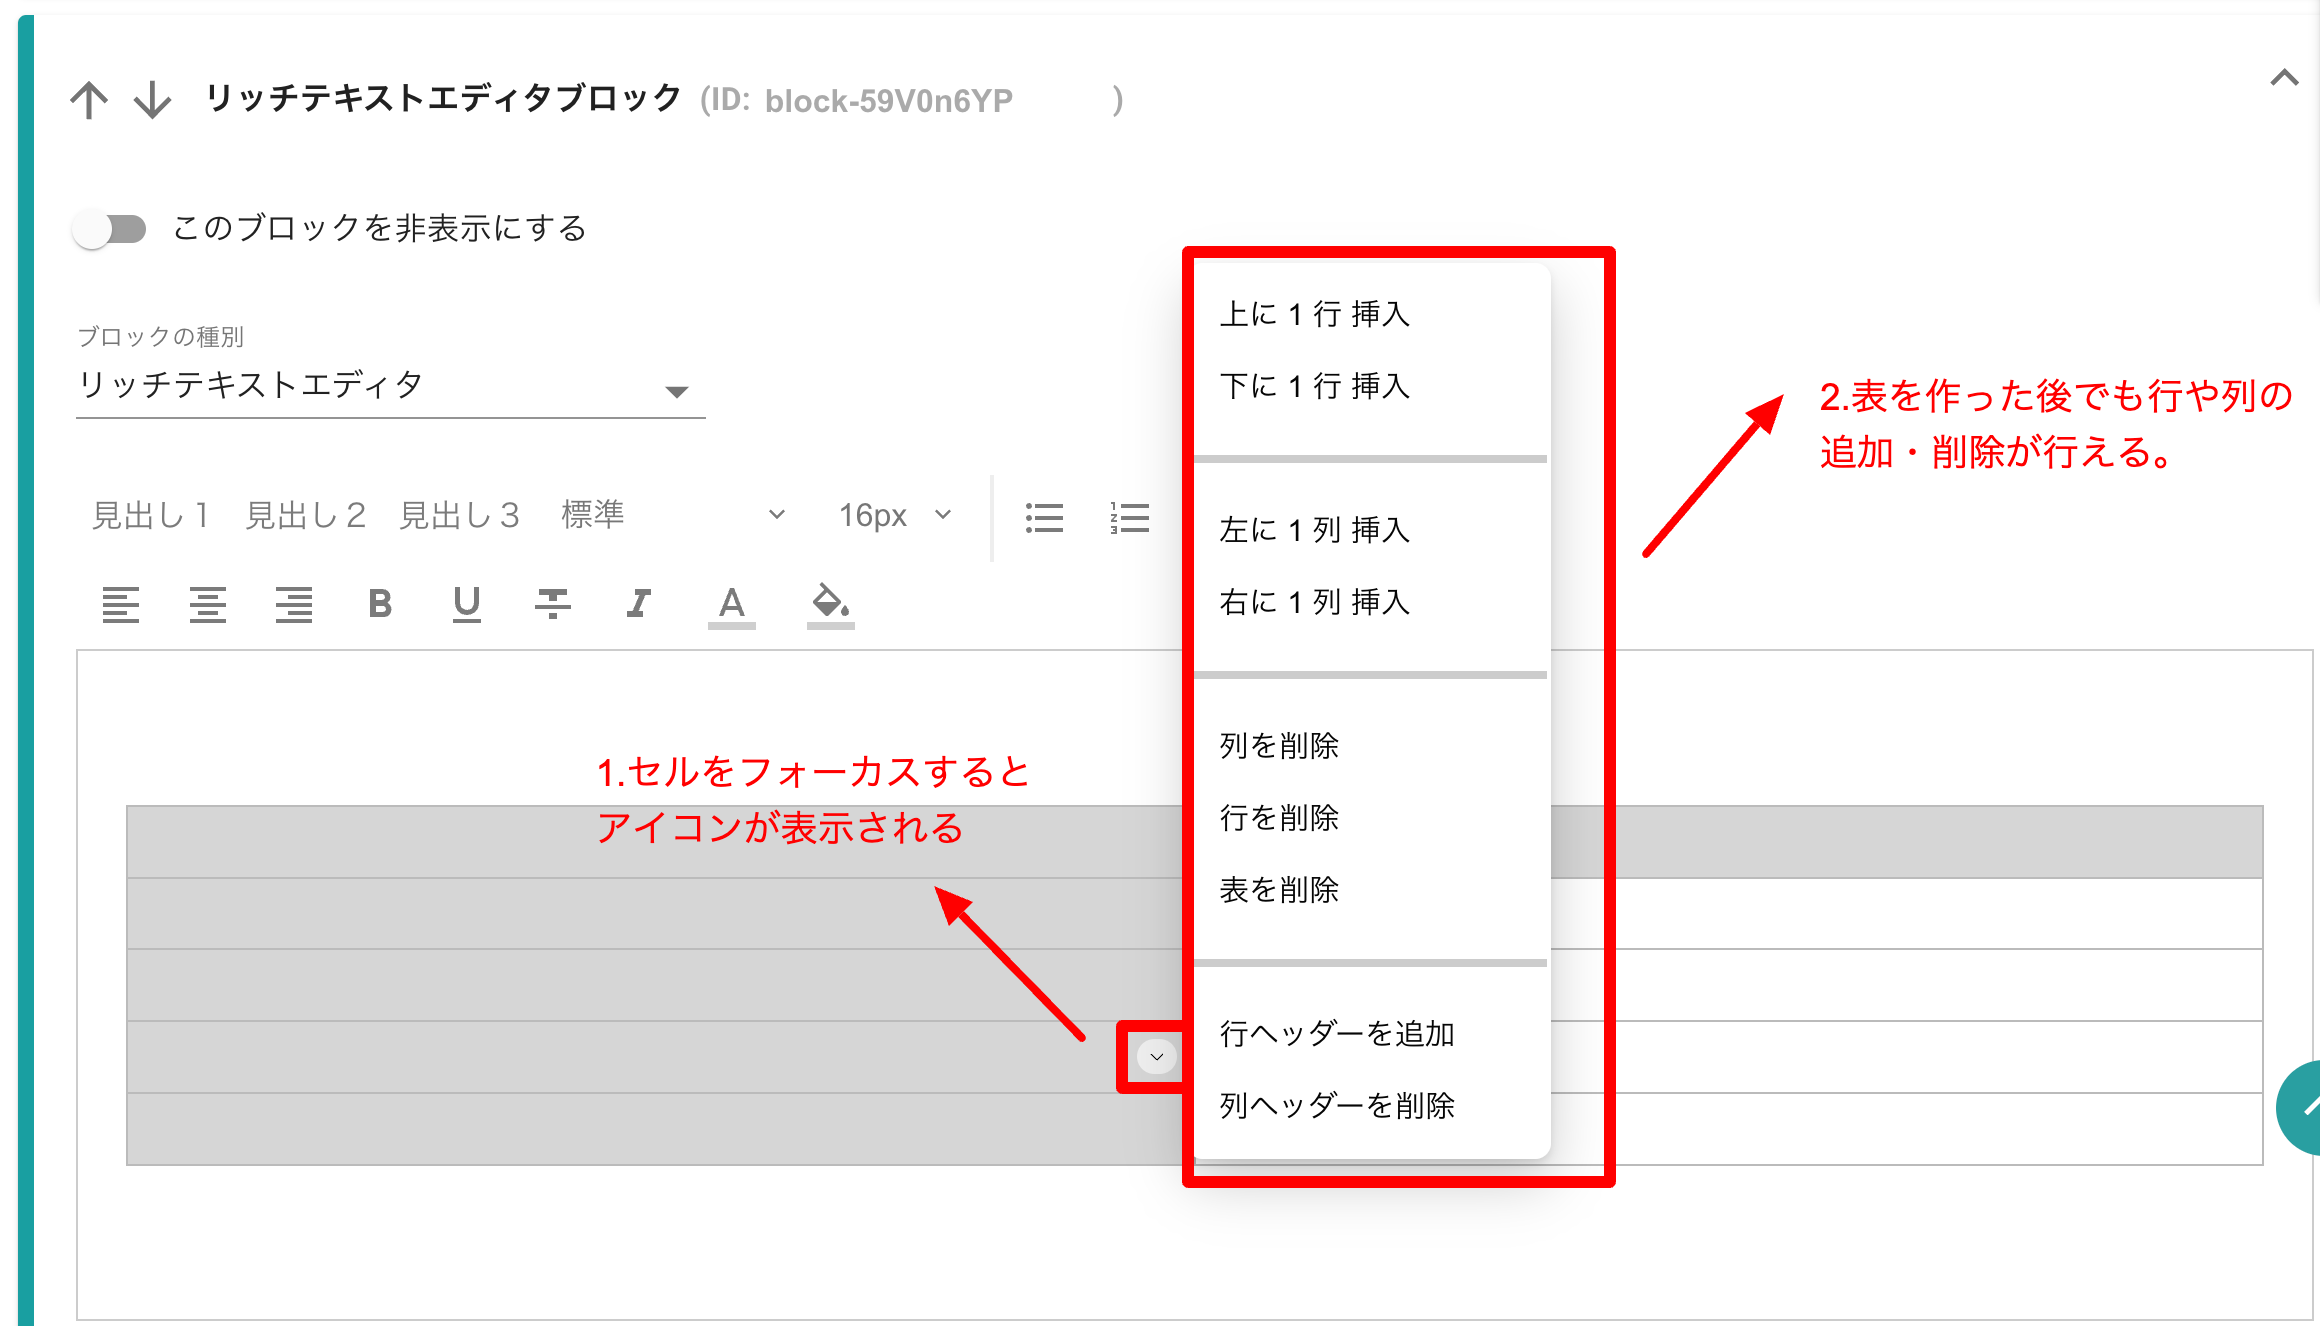Screen dimensions: 2320x1326
Task: Apply 見出し 1 heading style
Action: (151, 515)
